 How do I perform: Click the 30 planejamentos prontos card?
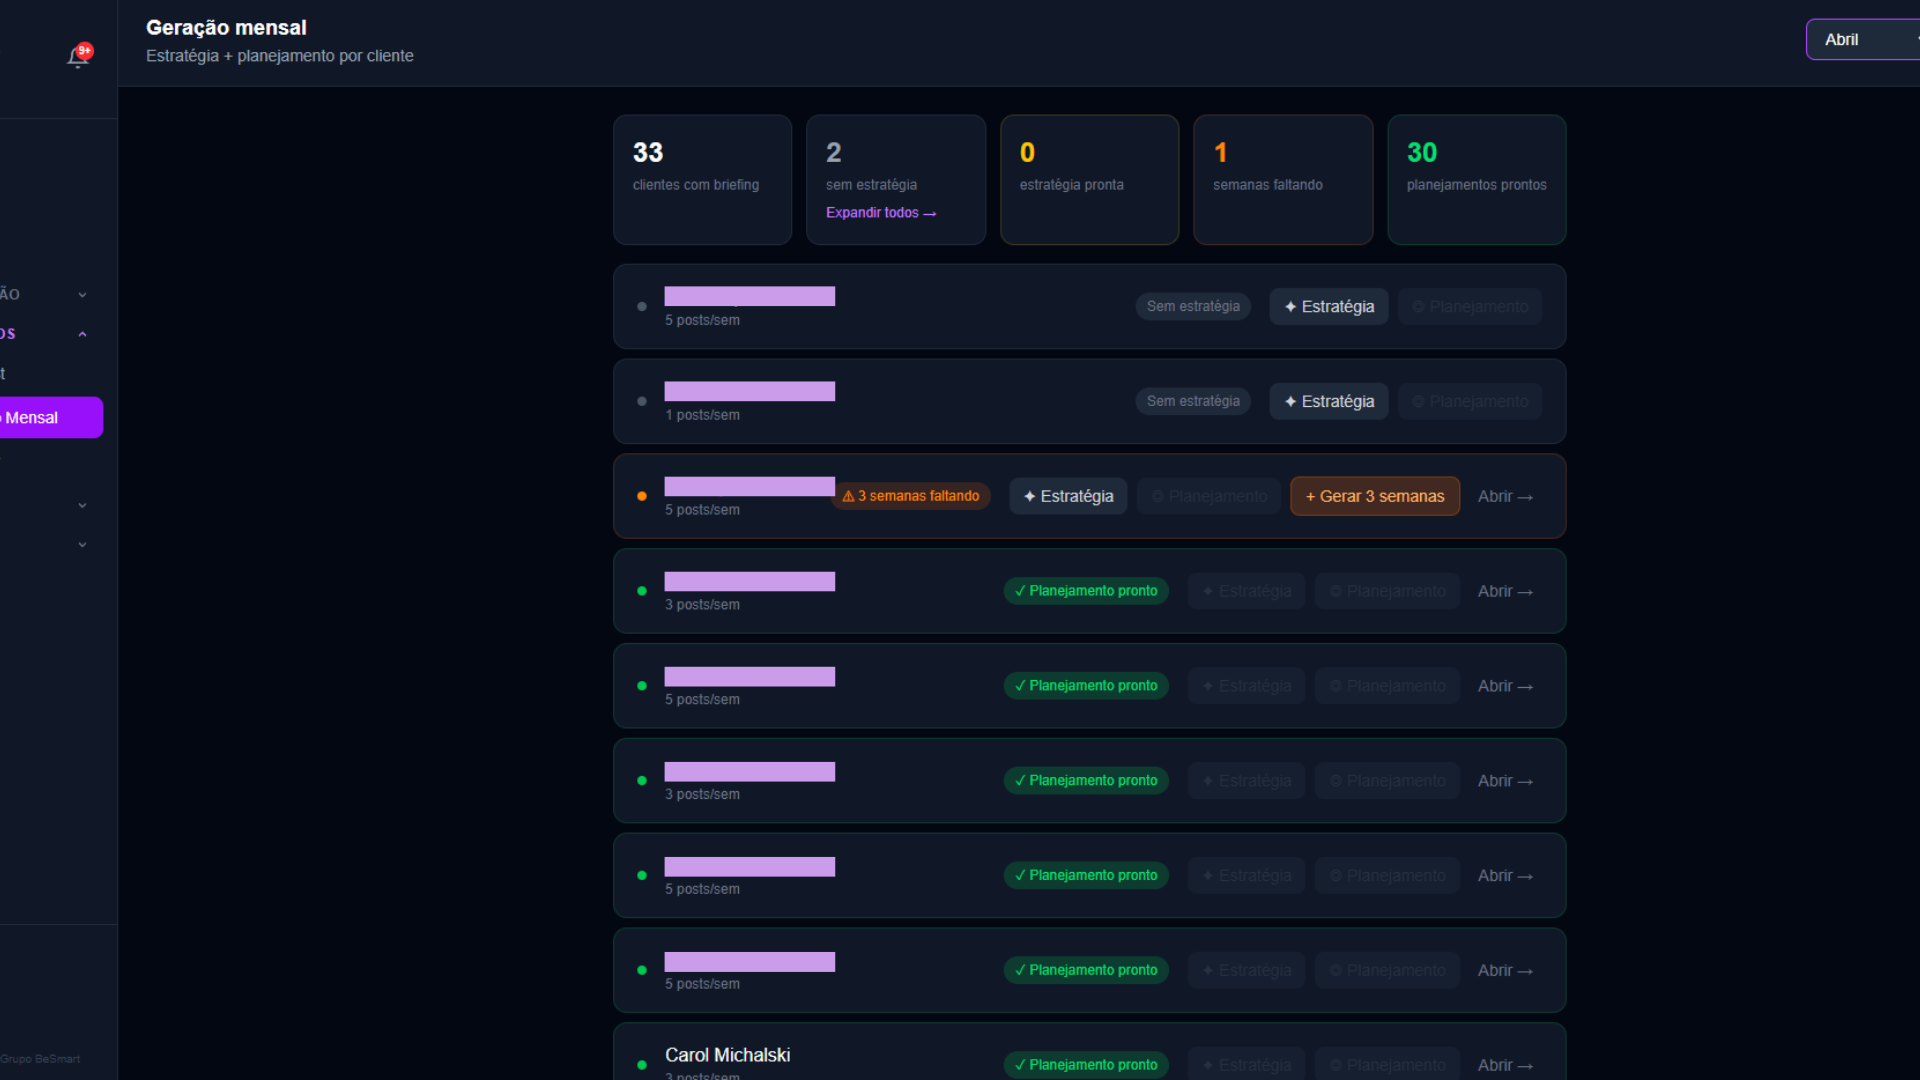(1476, 180)
